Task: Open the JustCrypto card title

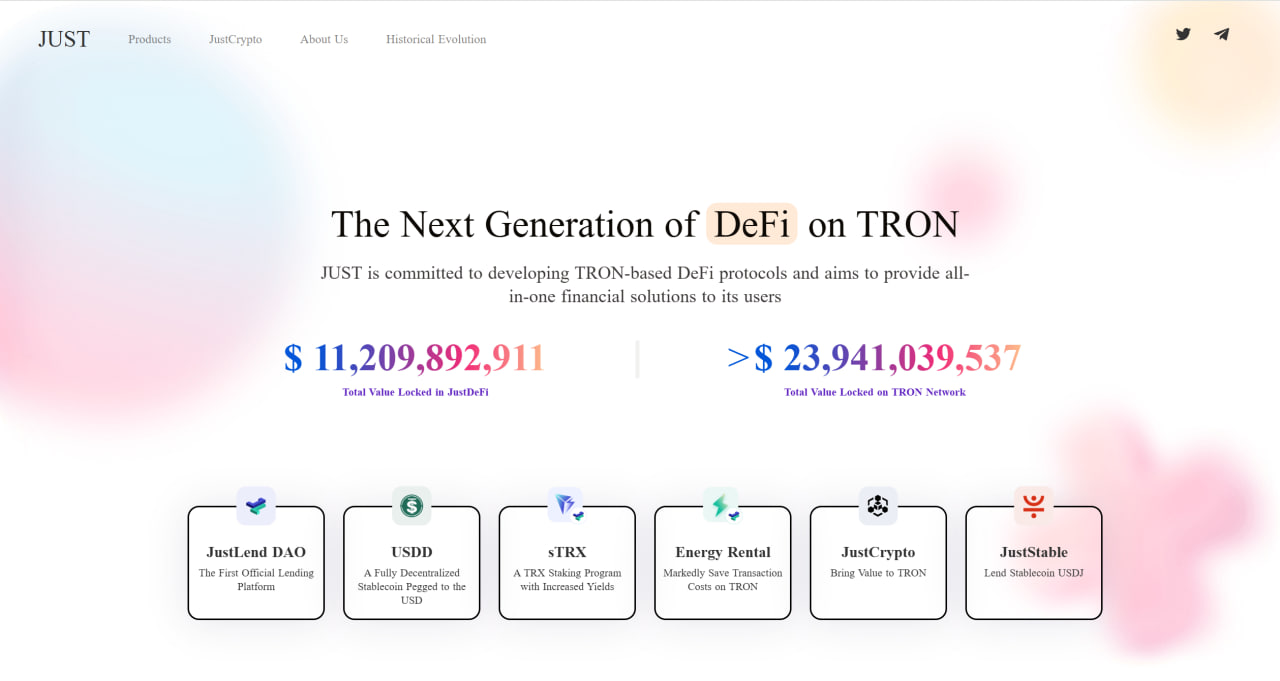Action: (878, 552)
